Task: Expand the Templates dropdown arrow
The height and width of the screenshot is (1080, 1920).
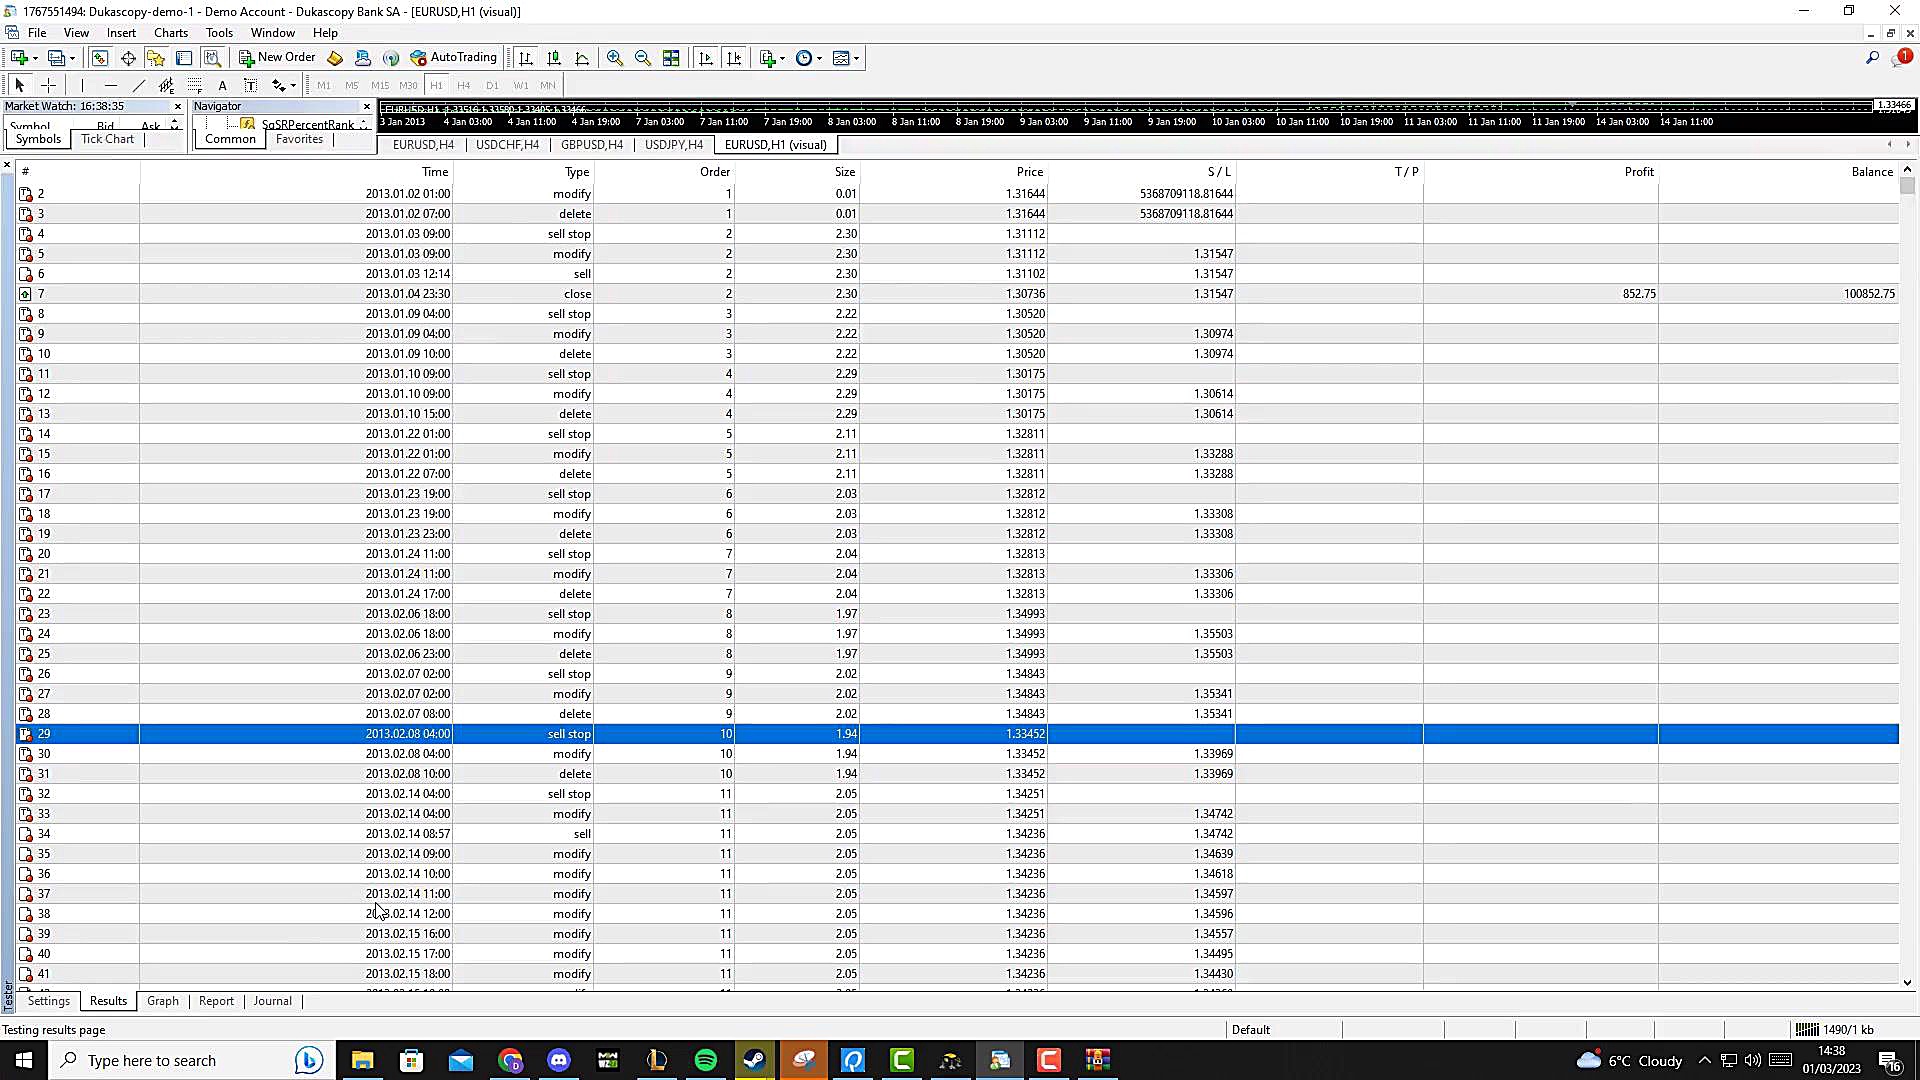Action: pyautogui.click(x=856, y=58)
